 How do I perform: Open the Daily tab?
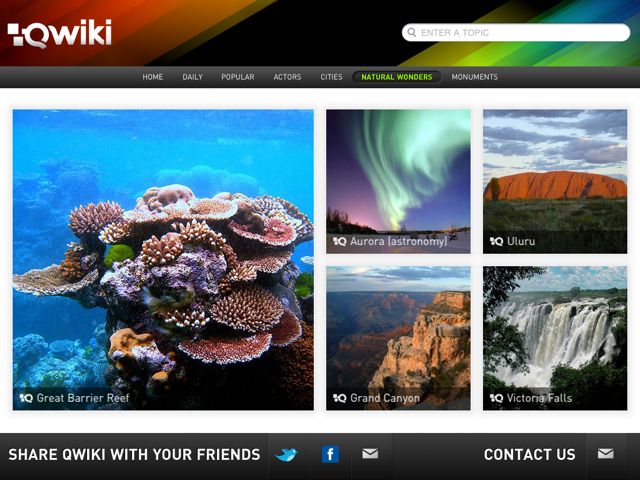[192, 77]
